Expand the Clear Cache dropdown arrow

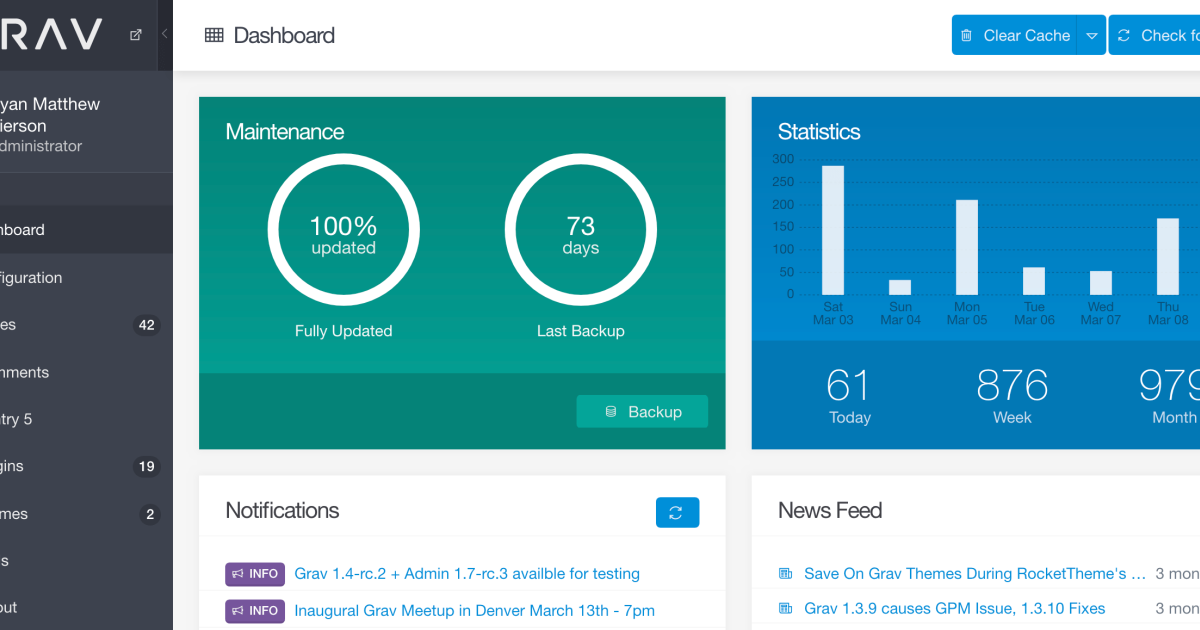[x=1092, y=35]
